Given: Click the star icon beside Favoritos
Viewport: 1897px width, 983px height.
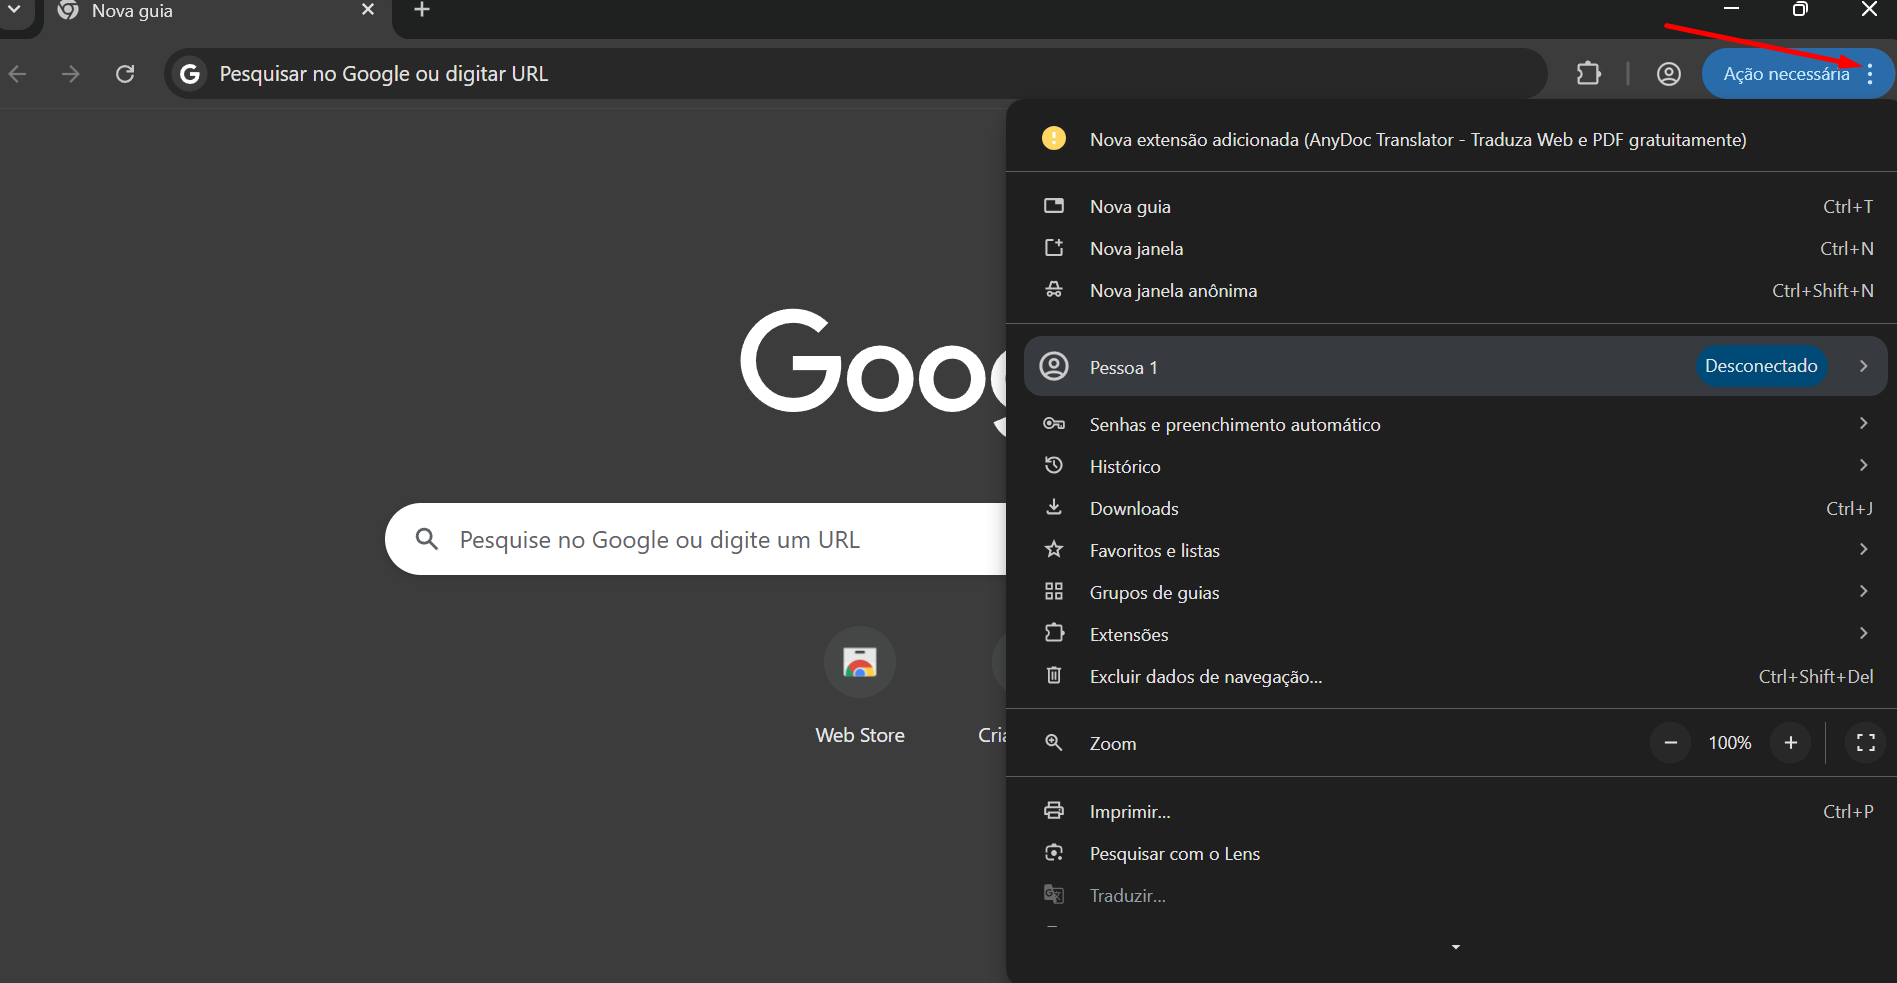Looking at the screenshot, I should 1054,549.
